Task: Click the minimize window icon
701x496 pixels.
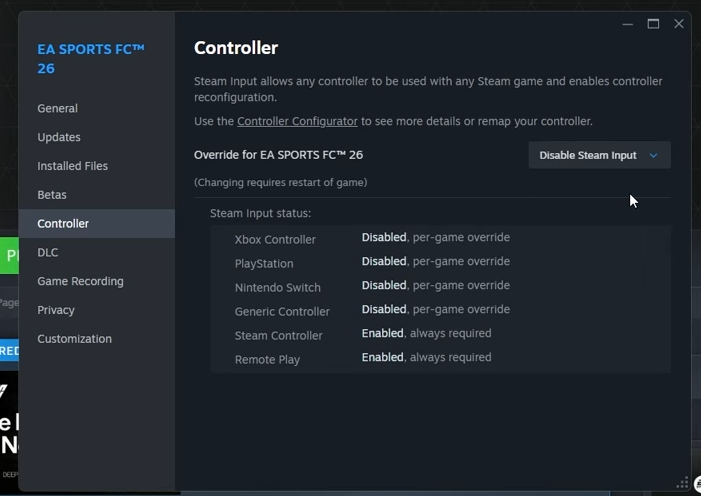Action: pos(628,24)
